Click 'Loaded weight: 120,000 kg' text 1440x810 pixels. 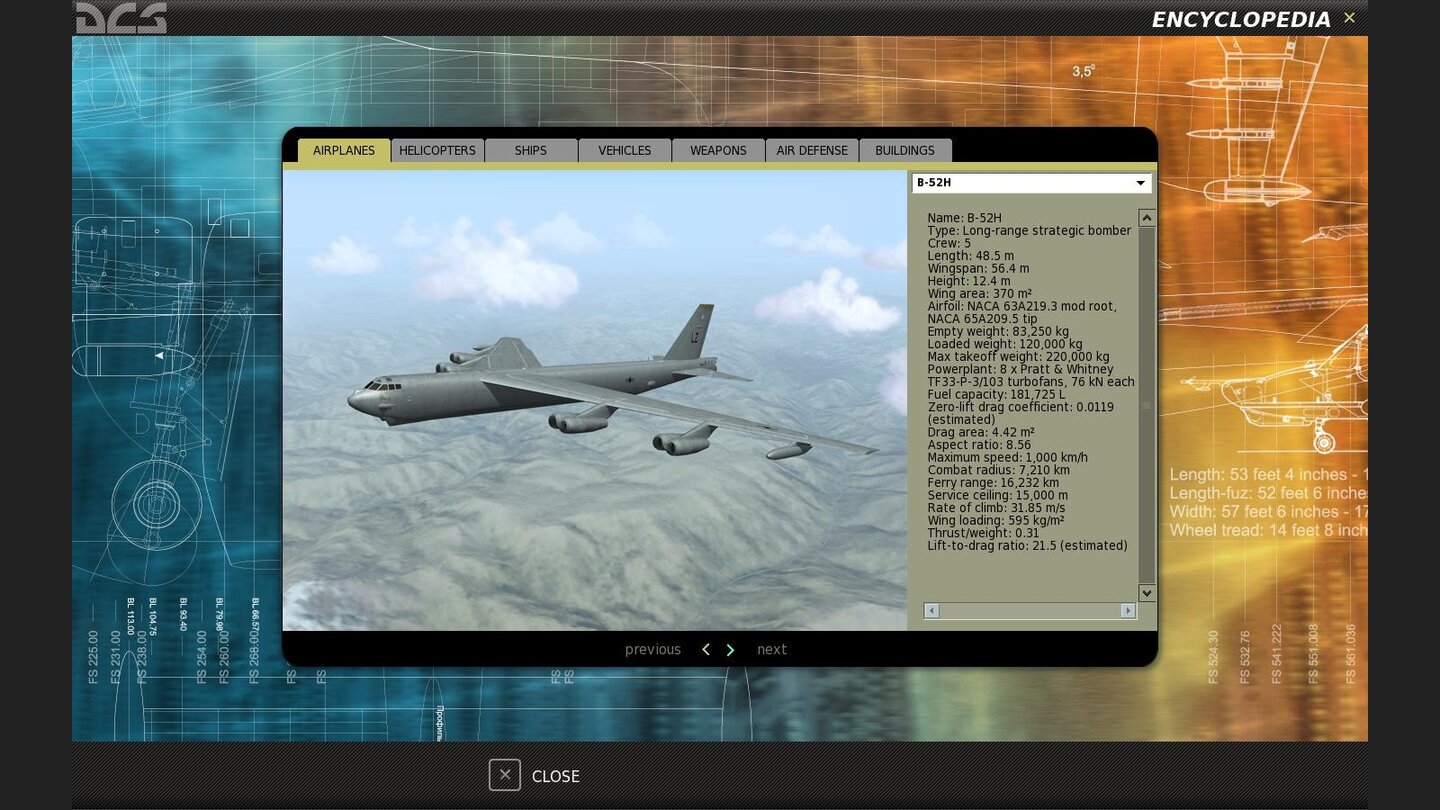[x=1005, y=344]
